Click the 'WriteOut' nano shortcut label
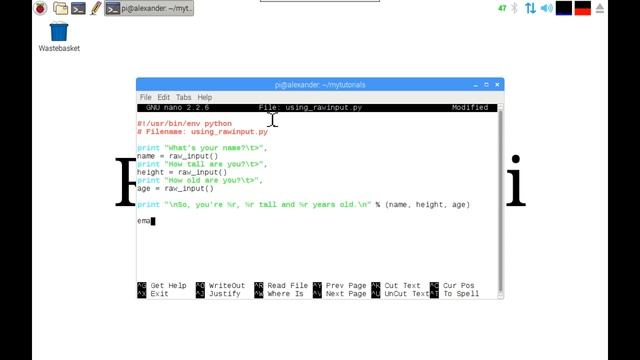 click(227, 285)
